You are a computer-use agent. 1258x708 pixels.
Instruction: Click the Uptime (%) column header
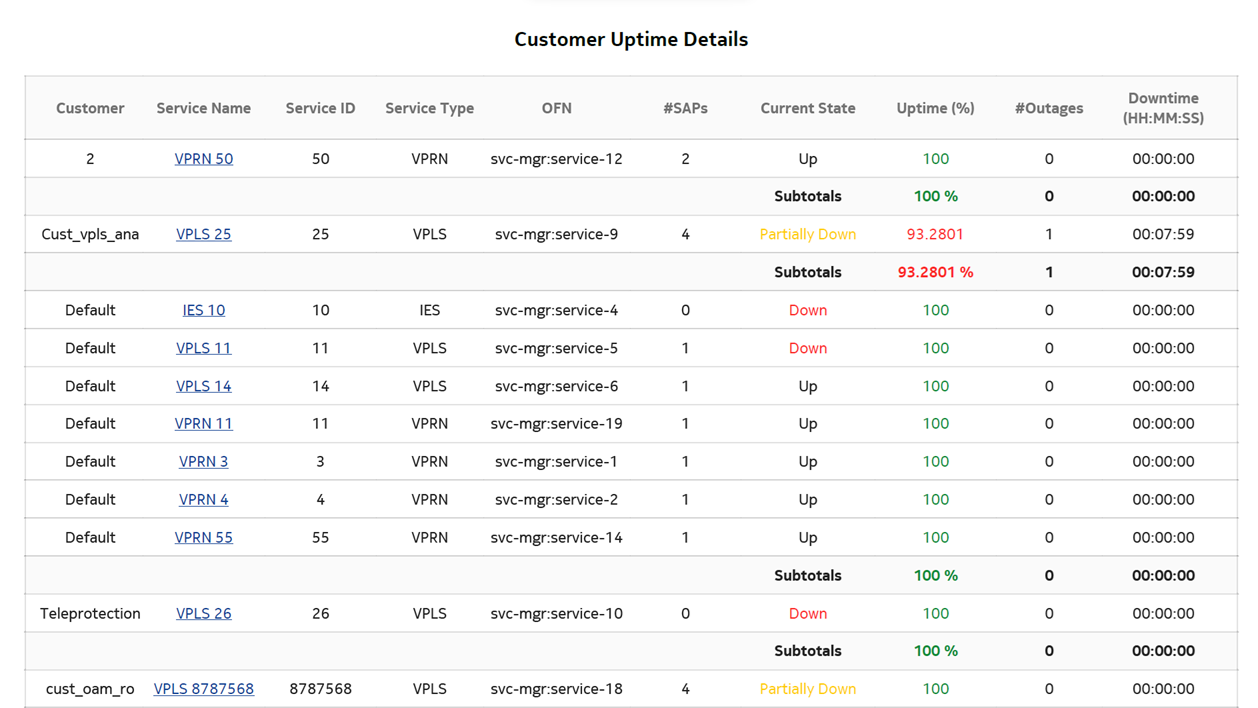[x=935, y=108]
